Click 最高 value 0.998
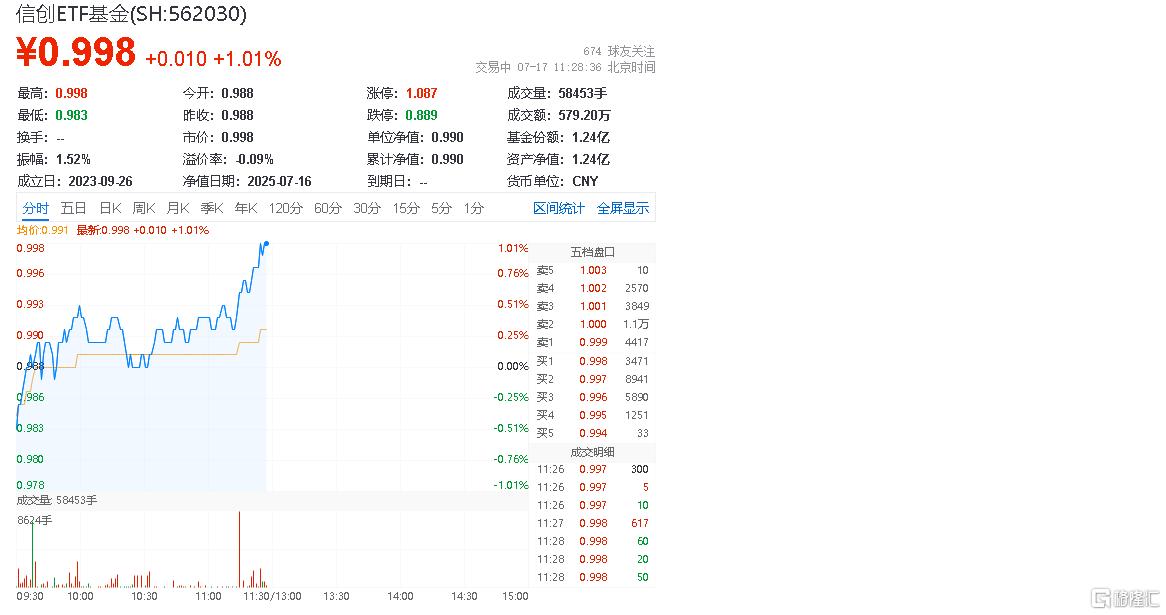The height and width of the screenshot is (615, 1166). [71, 93]
